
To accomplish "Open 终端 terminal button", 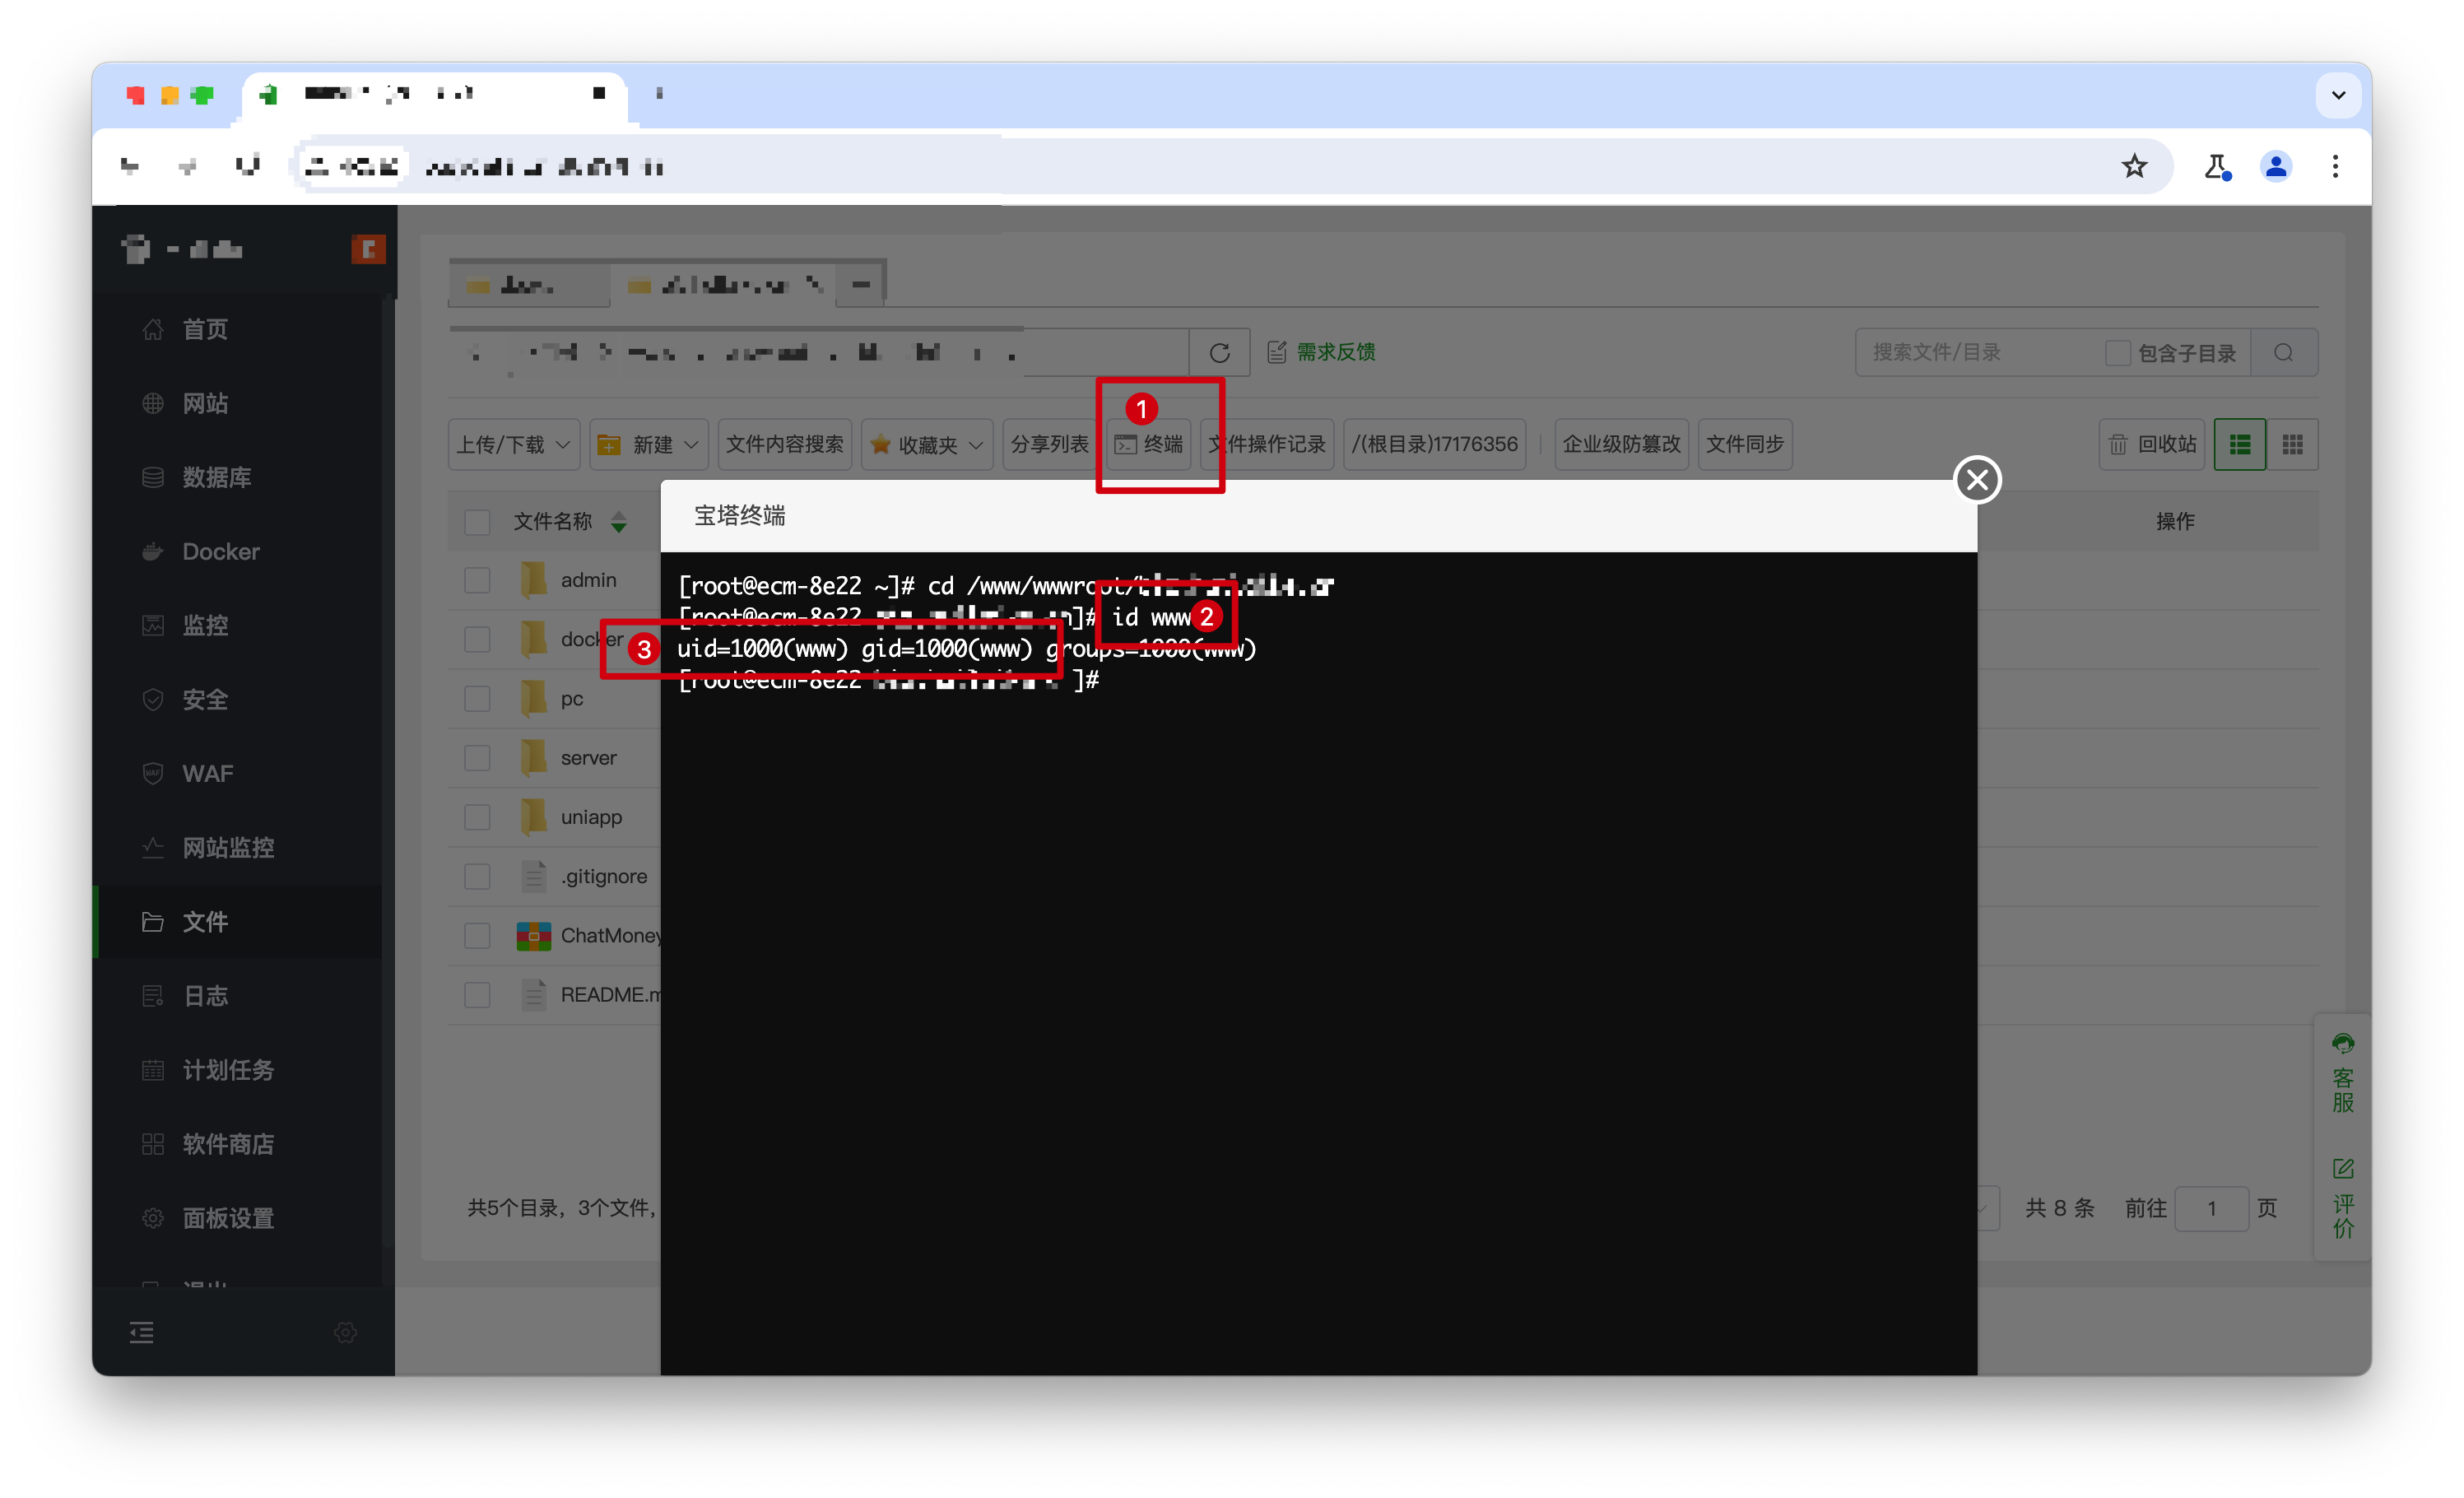I will 1149,444.
